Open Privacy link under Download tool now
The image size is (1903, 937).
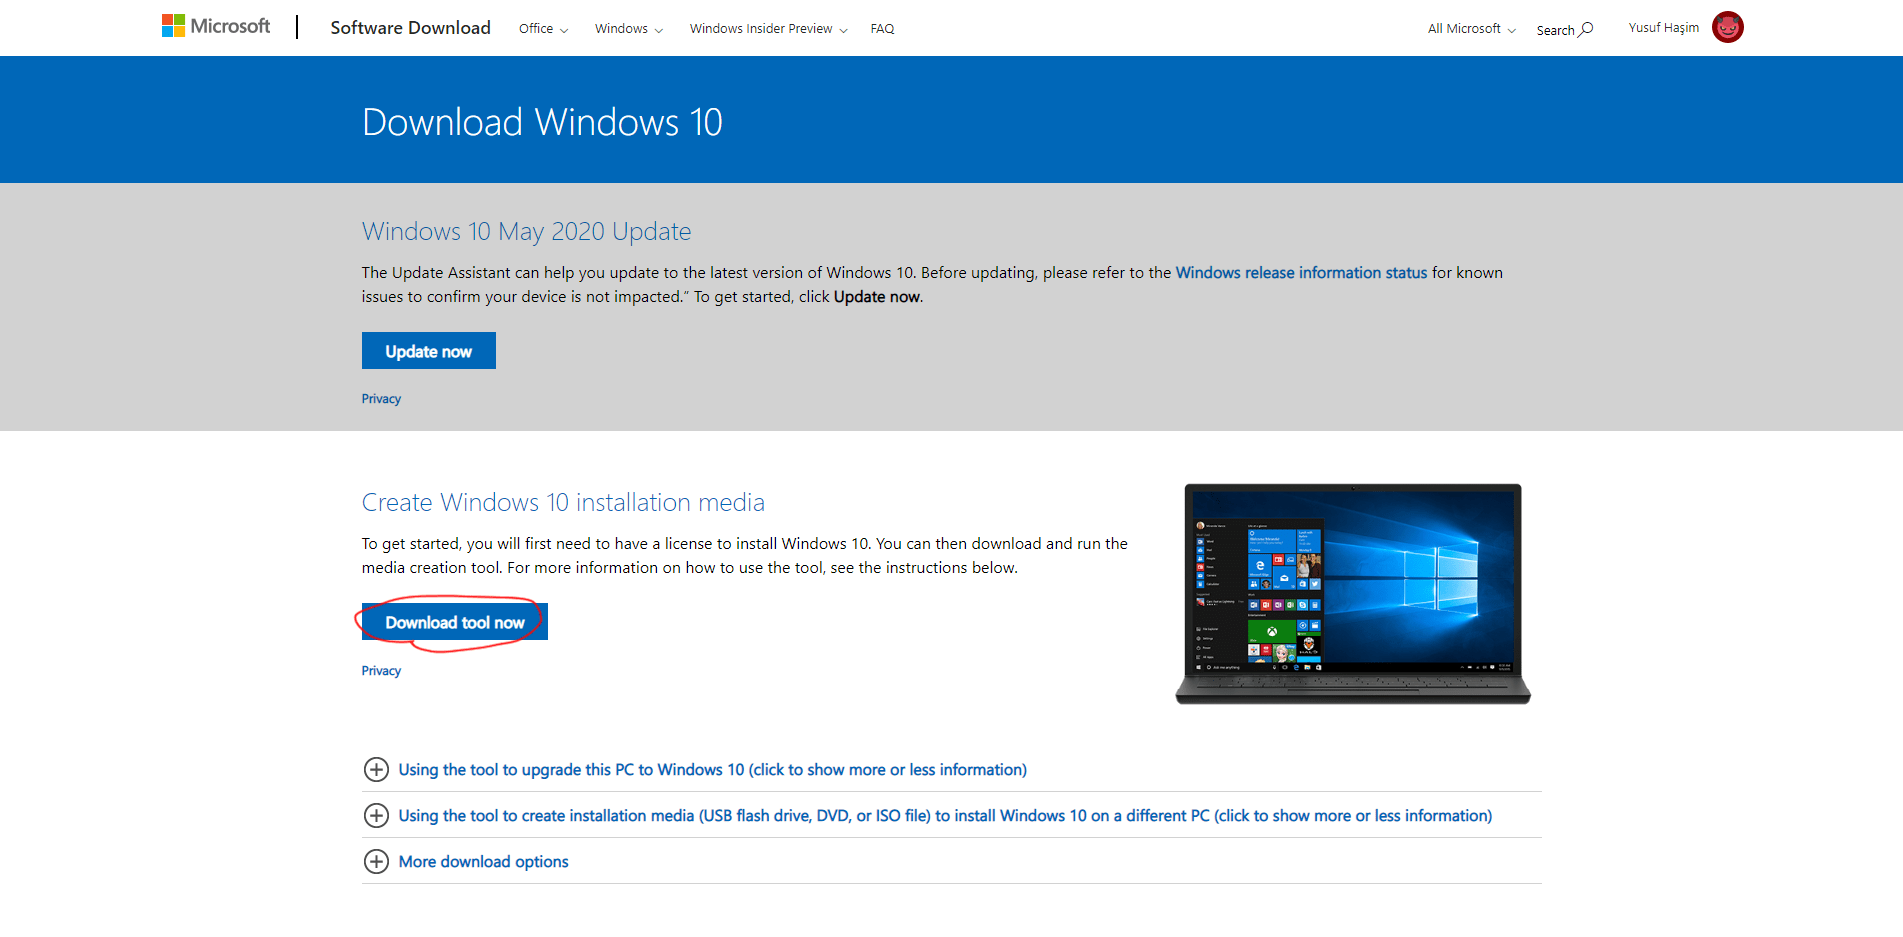[x=381, y=671]
